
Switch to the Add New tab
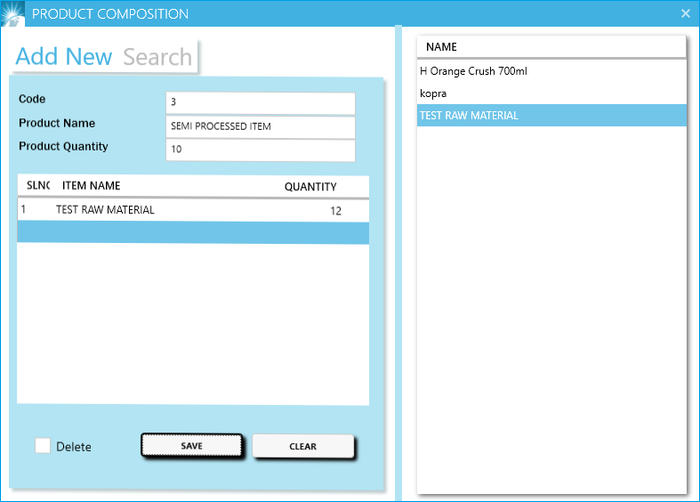(x=64, y=57)
